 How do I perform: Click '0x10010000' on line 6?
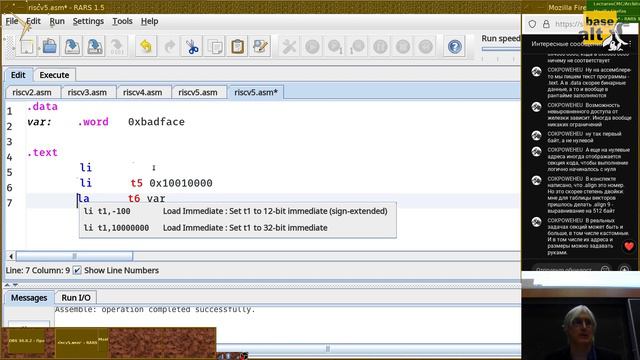click(x=181, y=183)
